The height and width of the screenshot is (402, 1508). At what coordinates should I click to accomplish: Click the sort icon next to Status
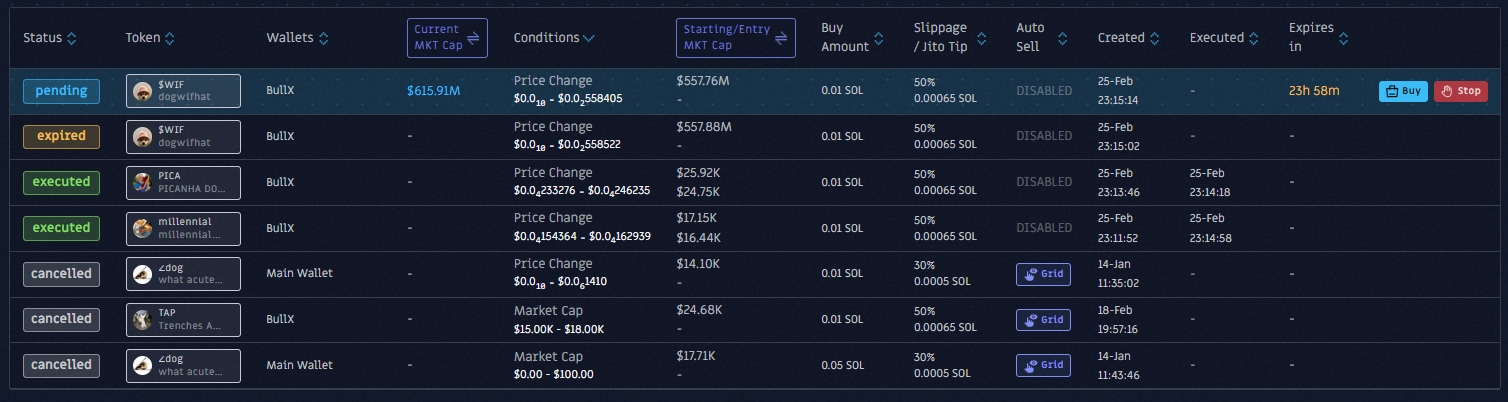[72, 38]
